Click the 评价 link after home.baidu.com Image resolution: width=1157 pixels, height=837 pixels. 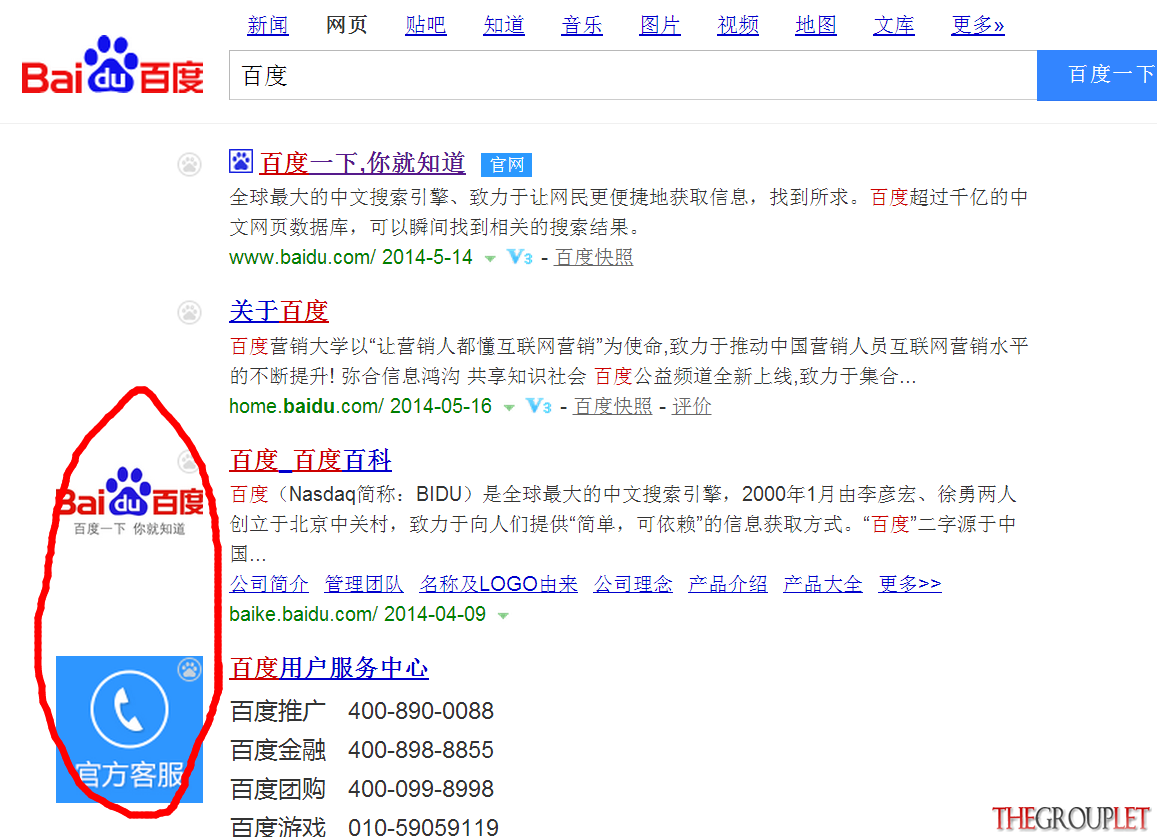pyautogui.click(x=691, y=406)
